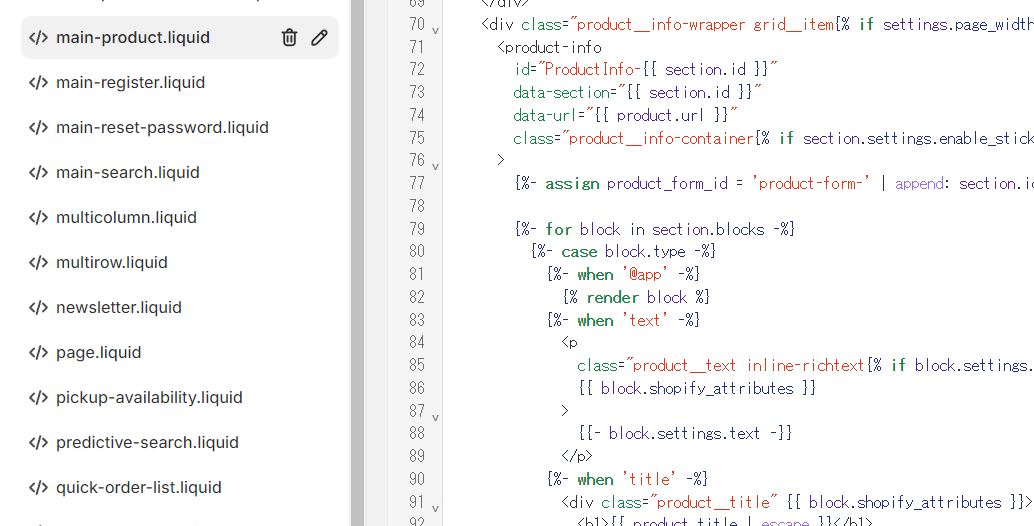Open main-reset-password.liquid file
Image resolution: width=1034 pixels, height=526 pixels.
click(162, 127)
